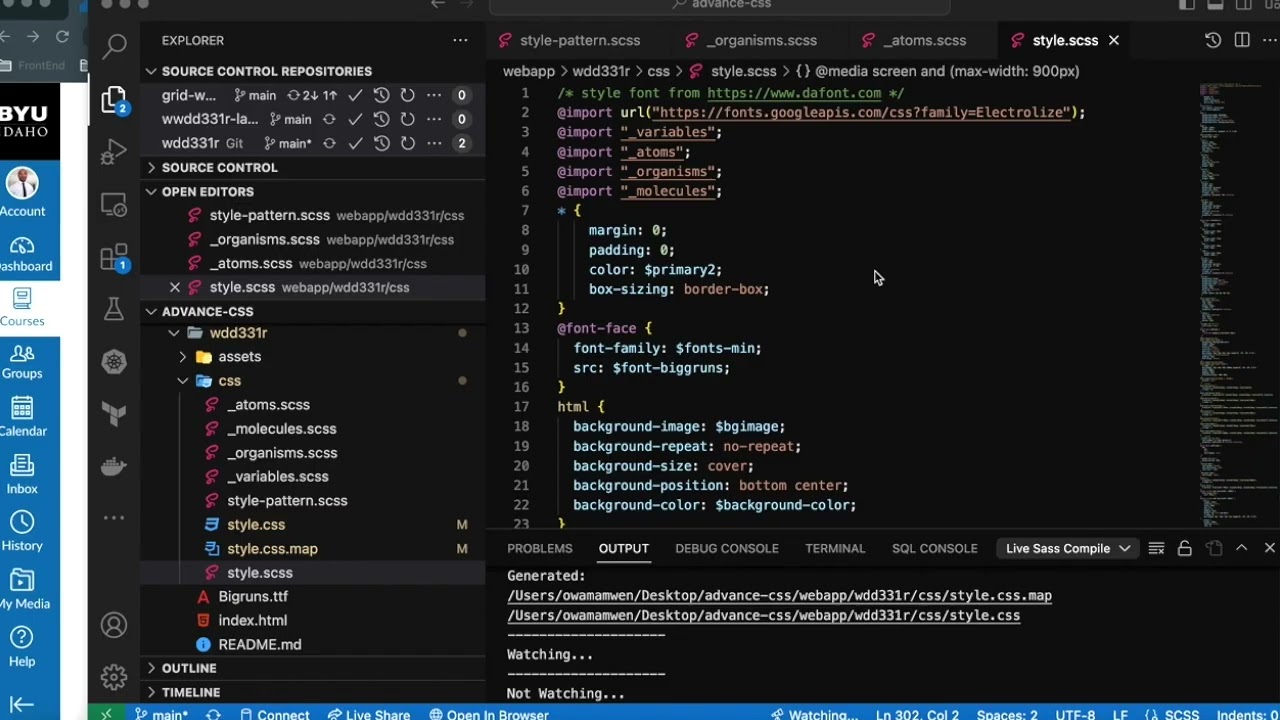Open style.css.map path in output
This screenshot has height=720, width=1280.
pos(779,595)
